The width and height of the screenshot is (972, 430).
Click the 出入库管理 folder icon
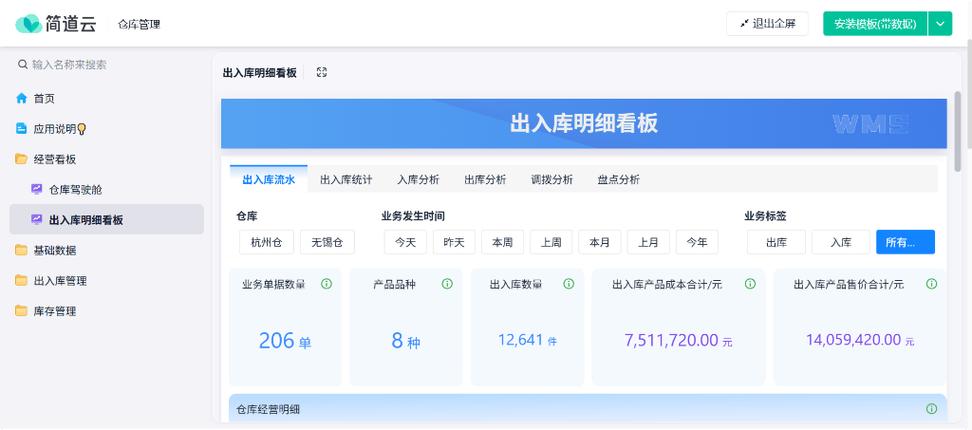click(22, 281)
